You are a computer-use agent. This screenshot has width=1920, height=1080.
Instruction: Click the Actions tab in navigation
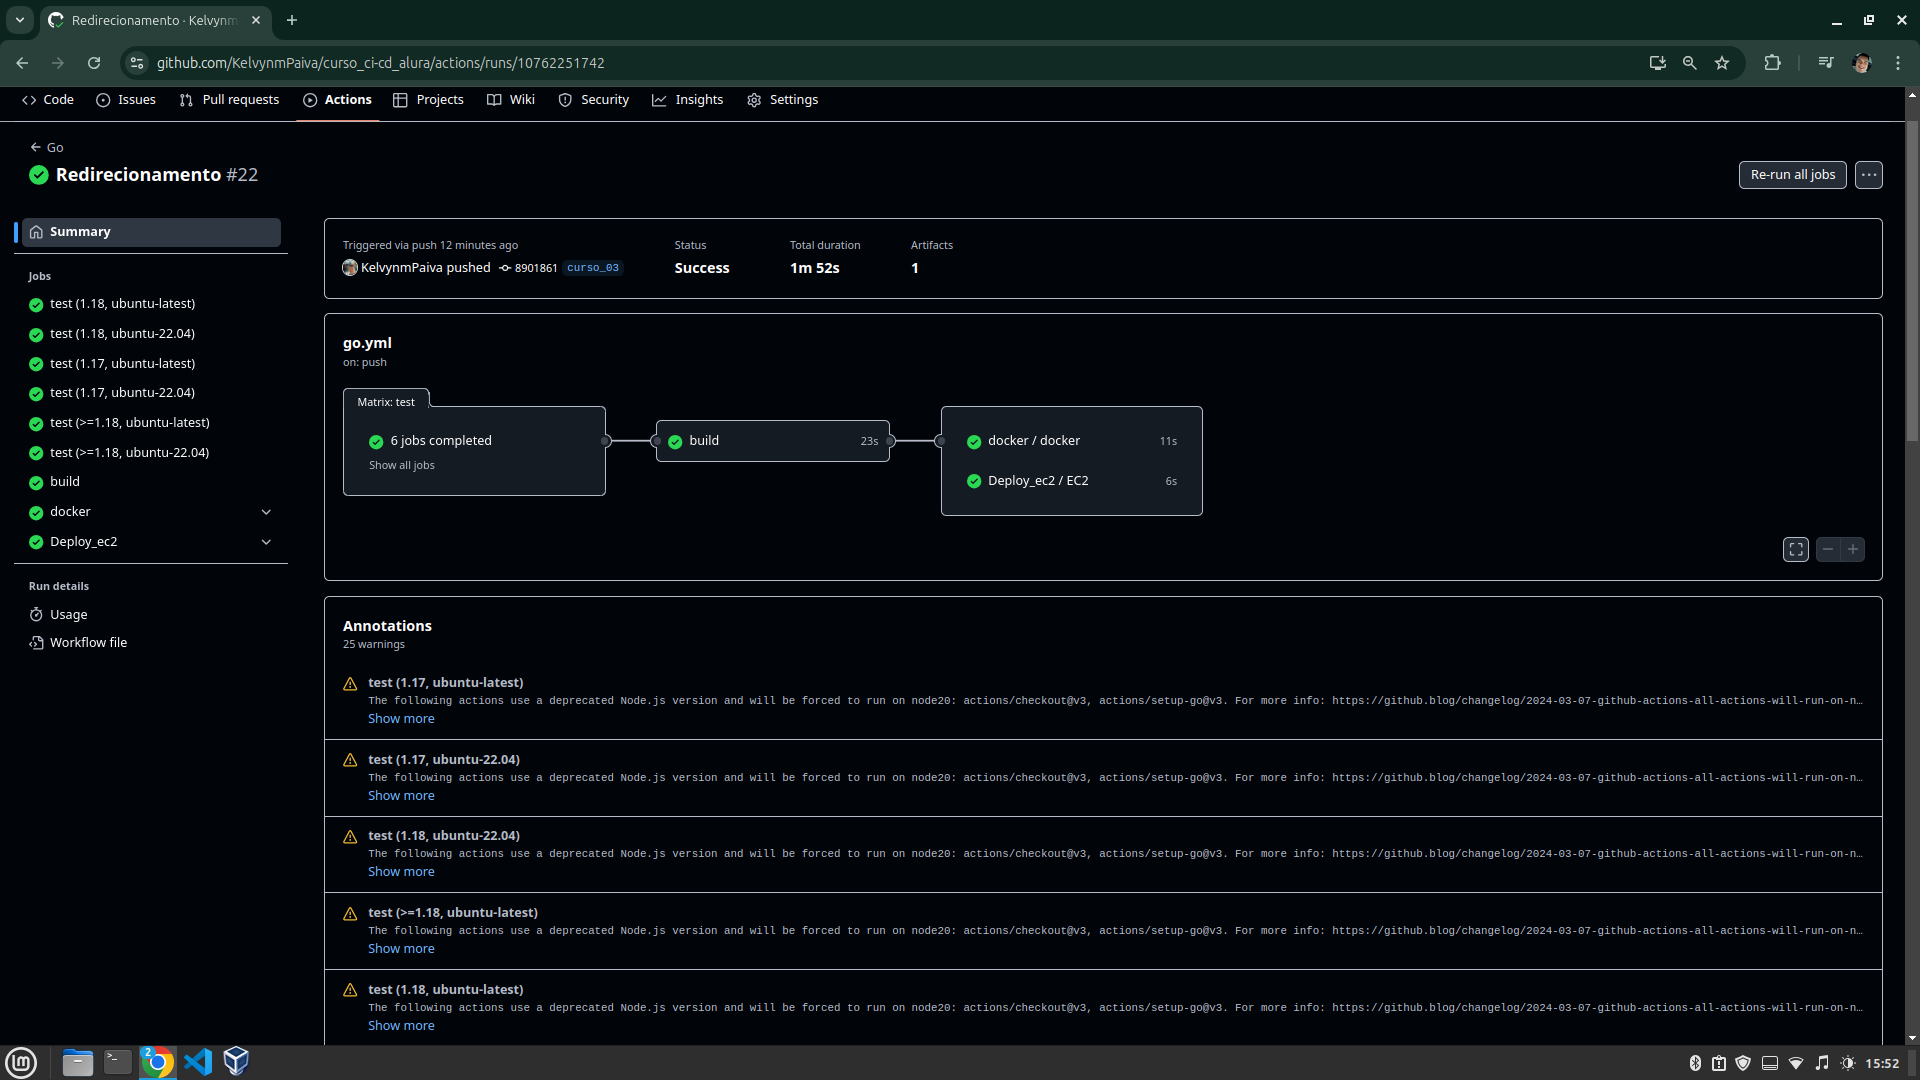348,99
